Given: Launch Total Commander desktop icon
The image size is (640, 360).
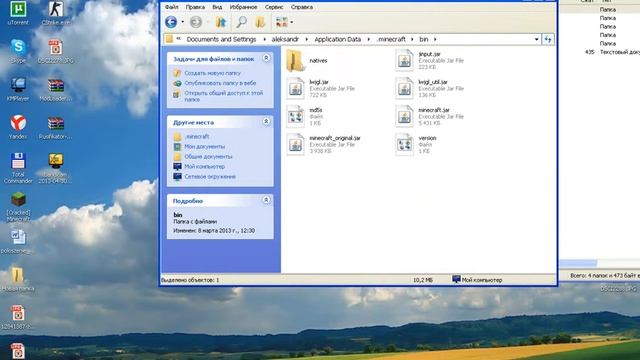Looking at the screenshot, I should (x=18, y=168).
